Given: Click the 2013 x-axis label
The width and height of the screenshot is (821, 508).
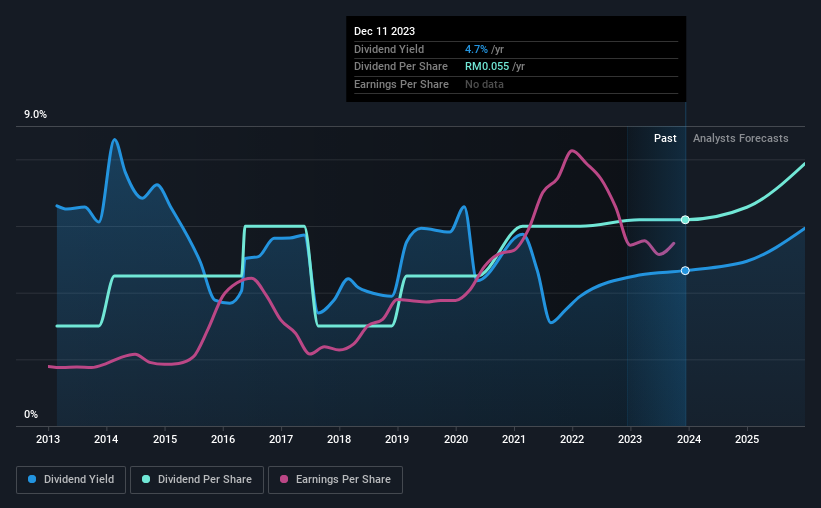Looking at the screenshot, I should (48, 439).
